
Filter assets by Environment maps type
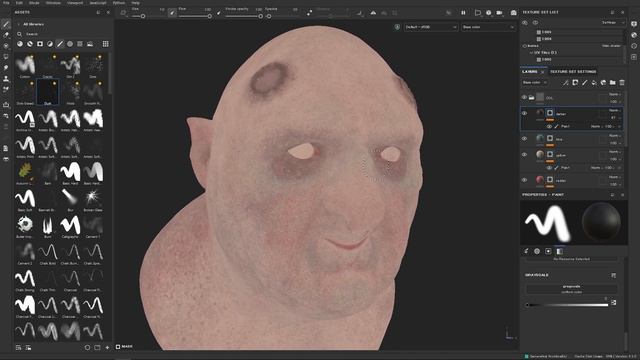coord(90,44)
